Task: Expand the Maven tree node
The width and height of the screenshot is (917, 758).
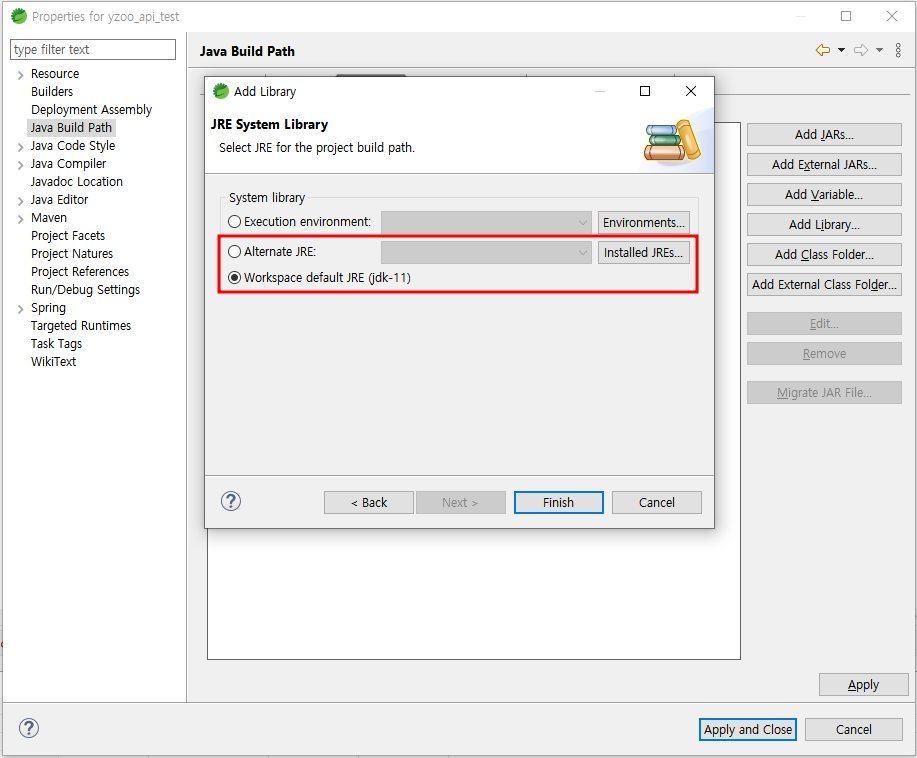Action: click(20, 219)
